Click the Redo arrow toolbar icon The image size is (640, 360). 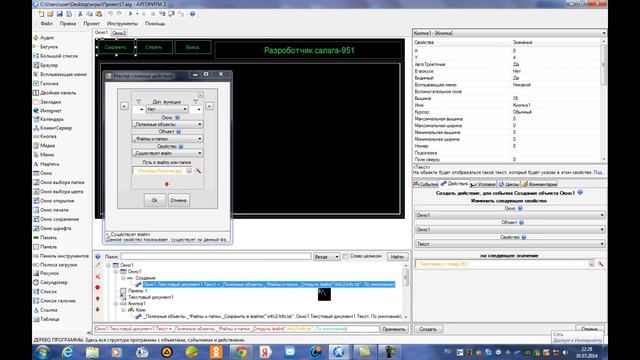pos(119,14)
